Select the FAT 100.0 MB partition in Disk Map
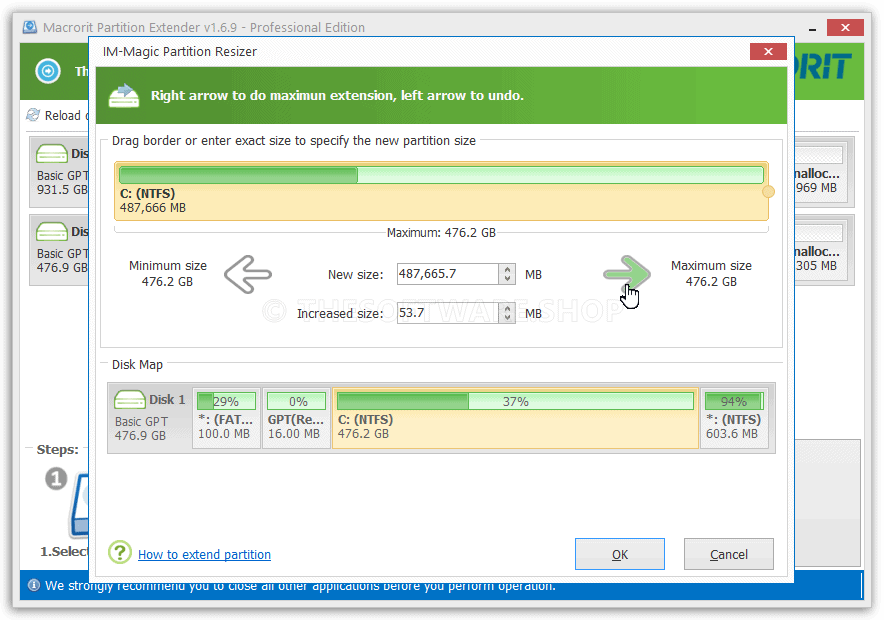 (226, 418)
